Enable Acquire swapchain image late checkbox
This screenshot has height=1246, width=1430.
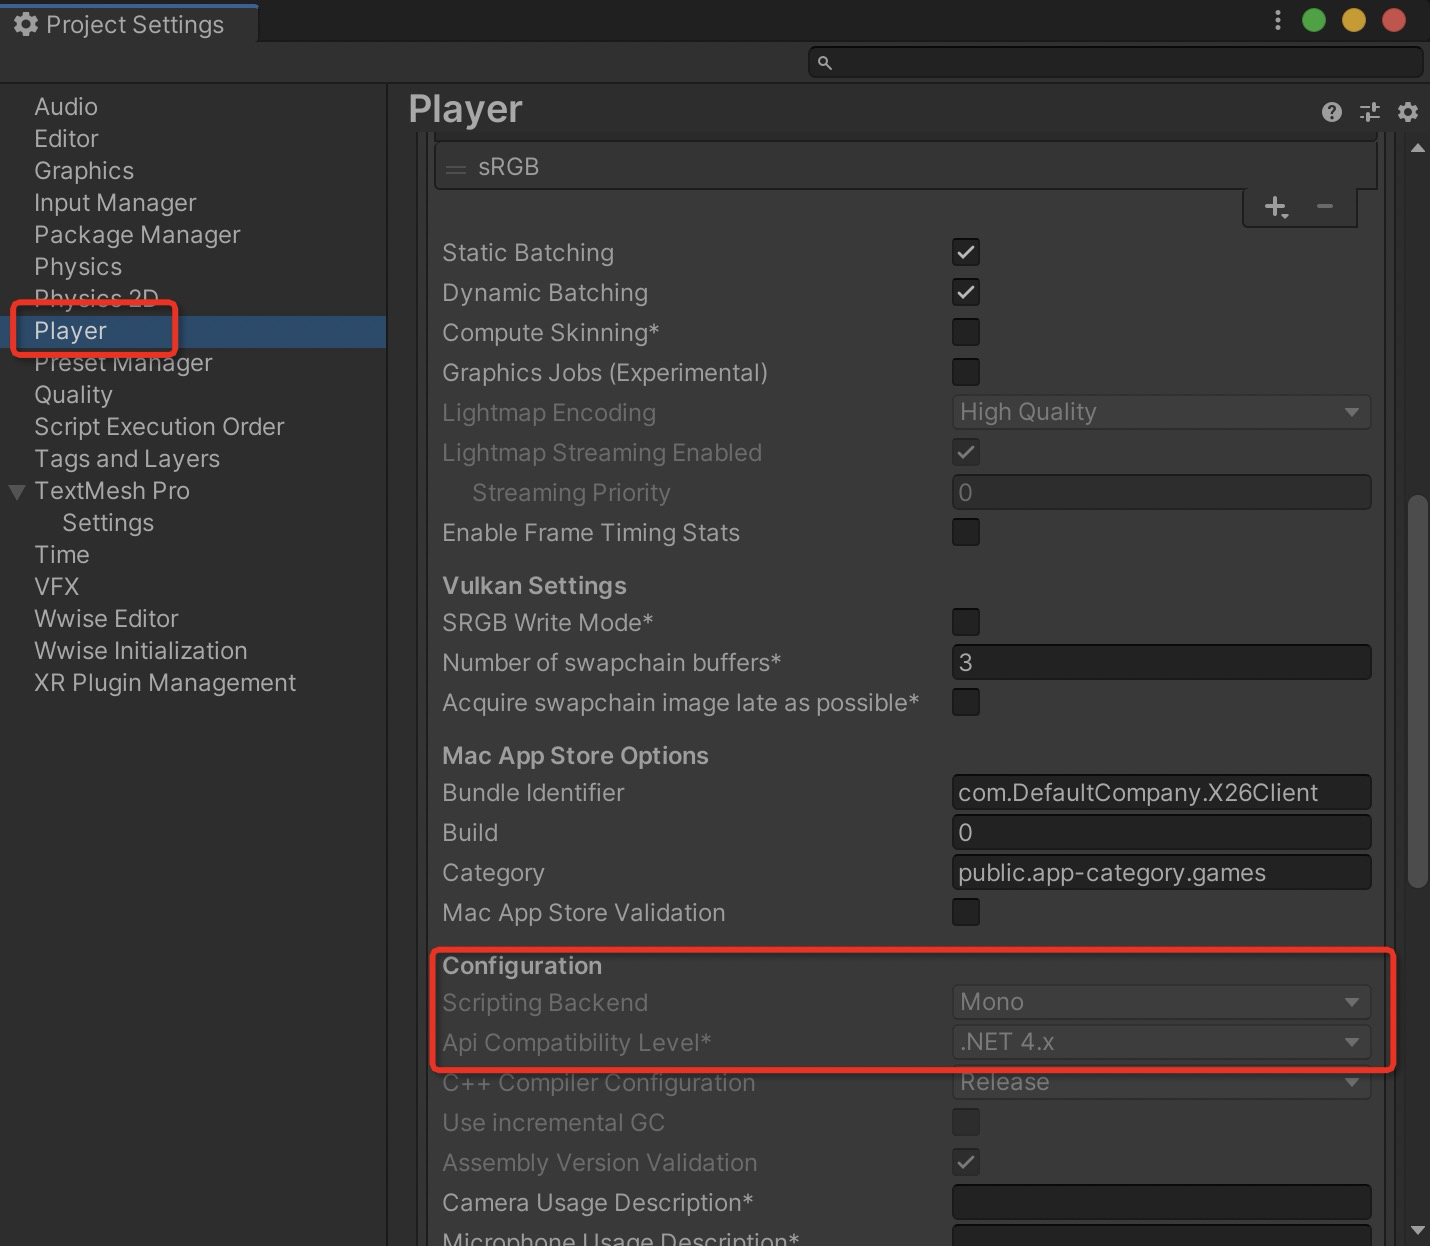(966, 702)
